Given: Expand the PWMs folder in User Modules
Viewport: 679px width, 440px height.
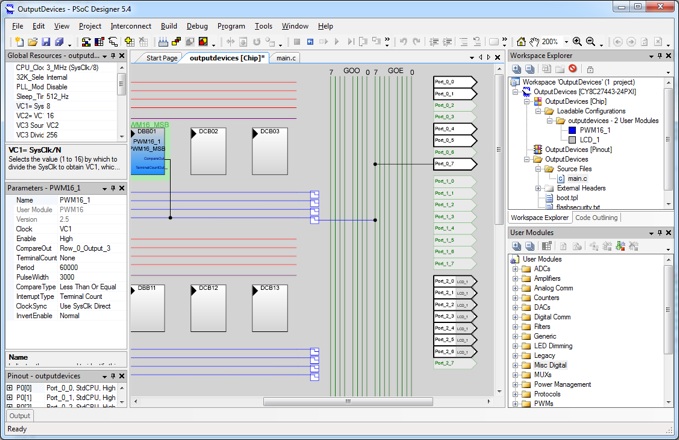Looking at the screenshot, I should point(515,403).
